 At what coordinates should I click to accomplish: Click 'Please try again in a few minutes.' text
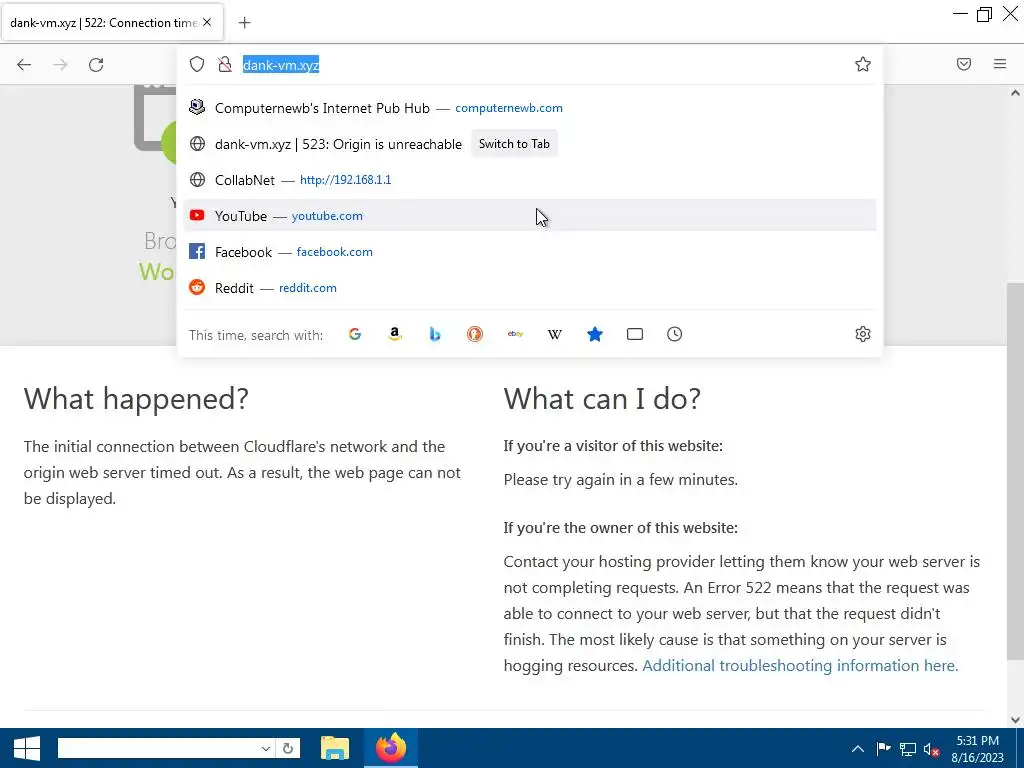[620, 480]
